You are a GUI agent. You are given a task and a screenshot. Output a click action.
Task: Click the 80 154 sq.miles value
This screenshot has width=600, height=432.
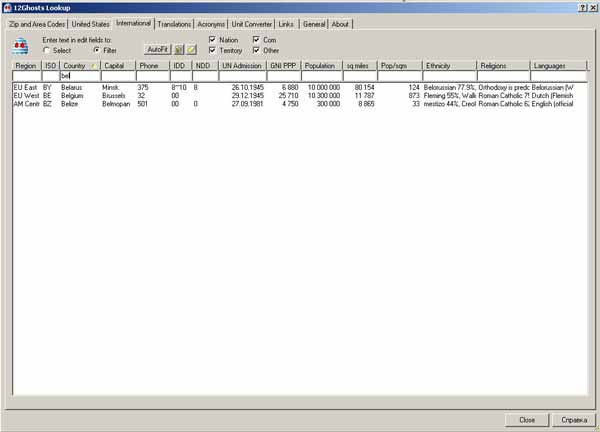pyautogui.click(x=364, y=88)
